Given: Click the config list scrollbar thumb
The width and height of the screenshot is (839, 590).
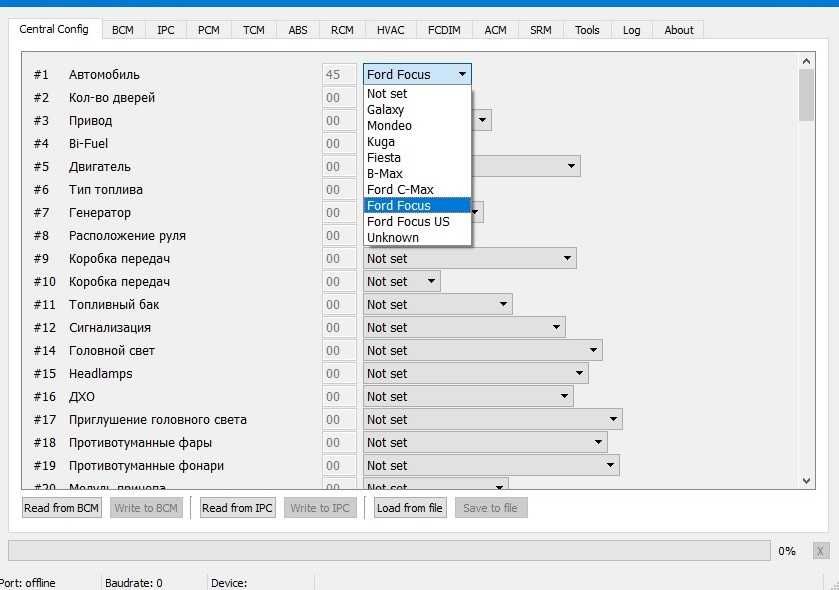Looking at the screenshot, I should (x=806, y=95).
